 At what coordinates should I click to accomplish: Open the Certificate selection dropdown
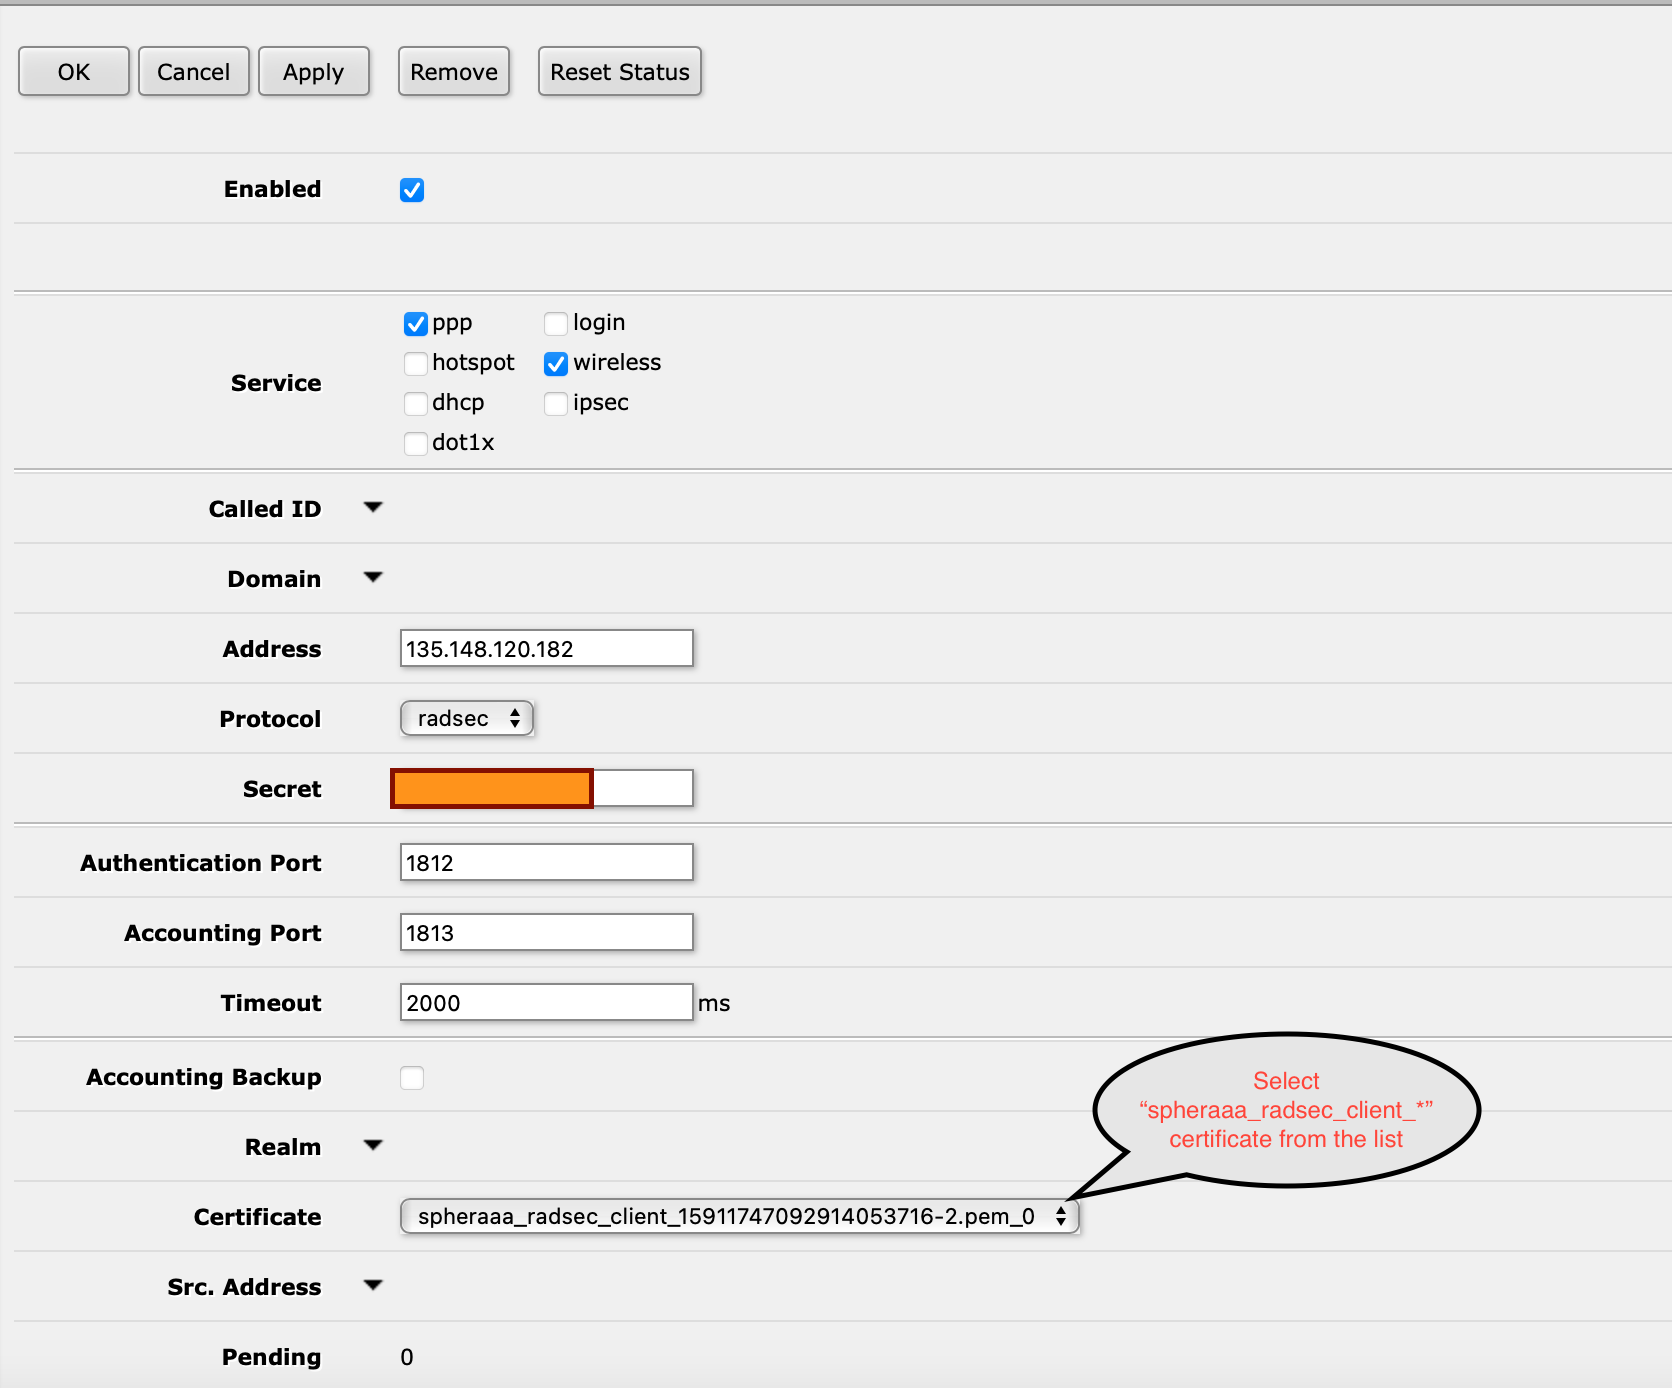click(x=739, y=1217)
